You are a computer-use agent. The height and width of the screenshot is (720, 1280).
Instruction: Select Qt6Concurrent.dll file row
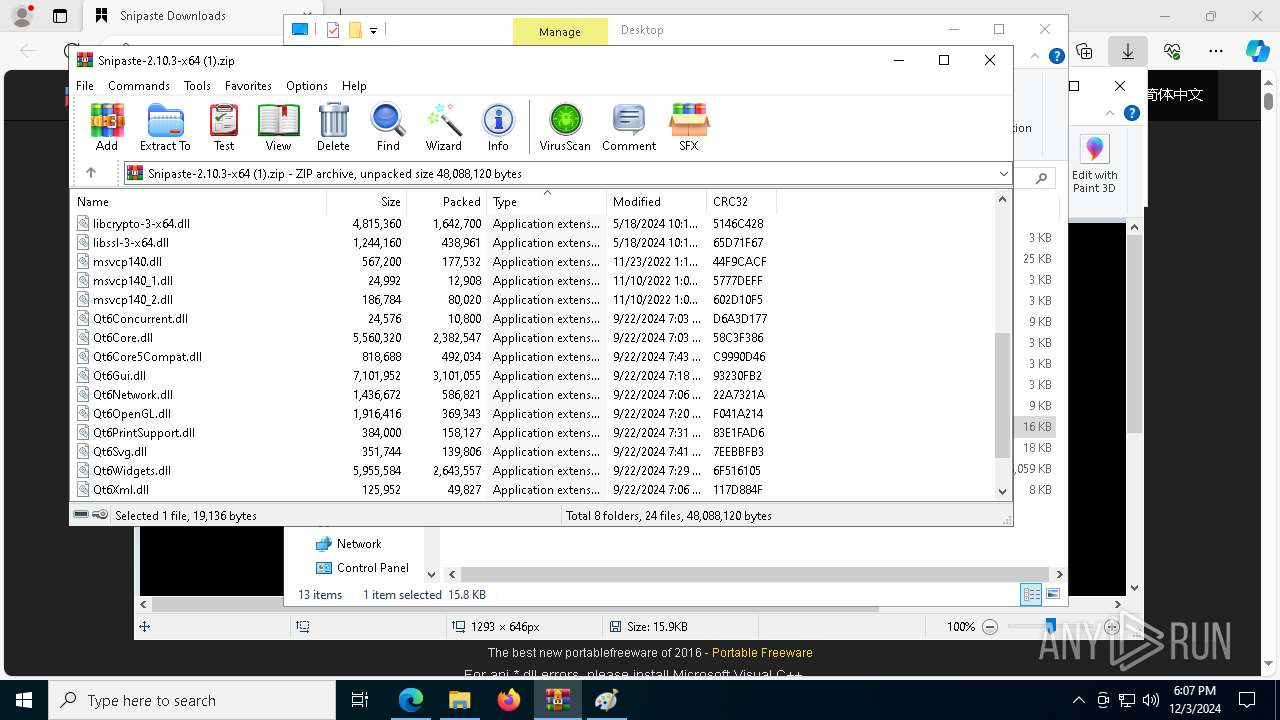533,319
